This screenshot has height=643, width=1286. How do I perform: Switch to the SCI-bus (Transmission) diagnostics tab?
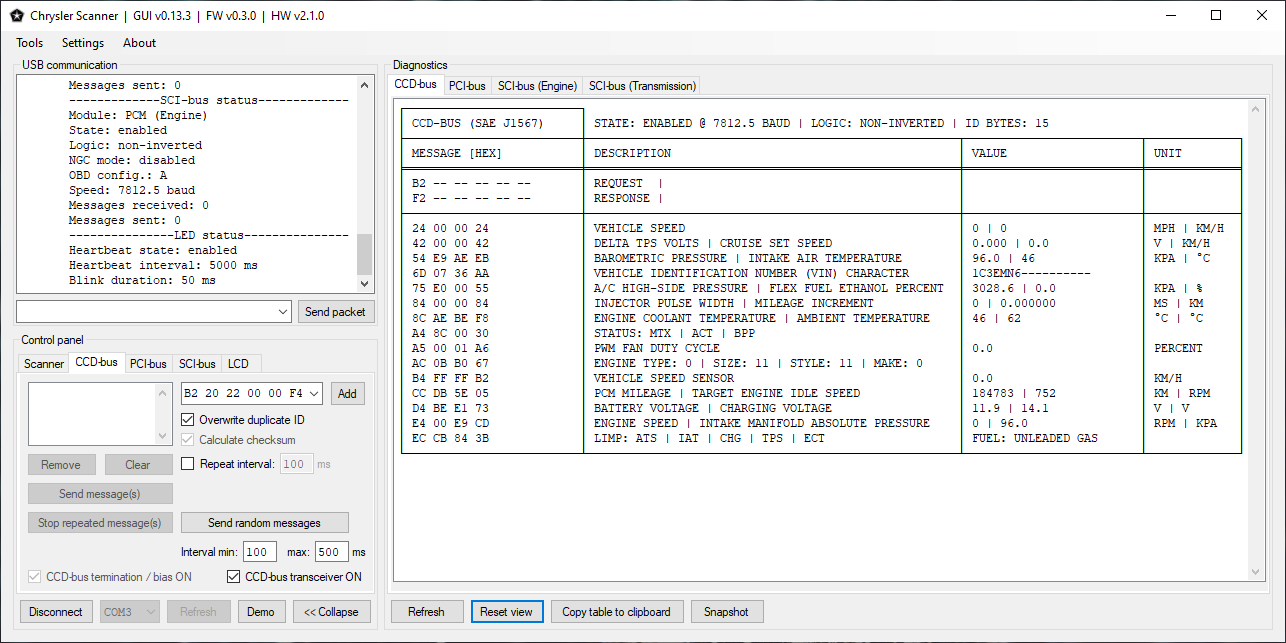(642, 86)
